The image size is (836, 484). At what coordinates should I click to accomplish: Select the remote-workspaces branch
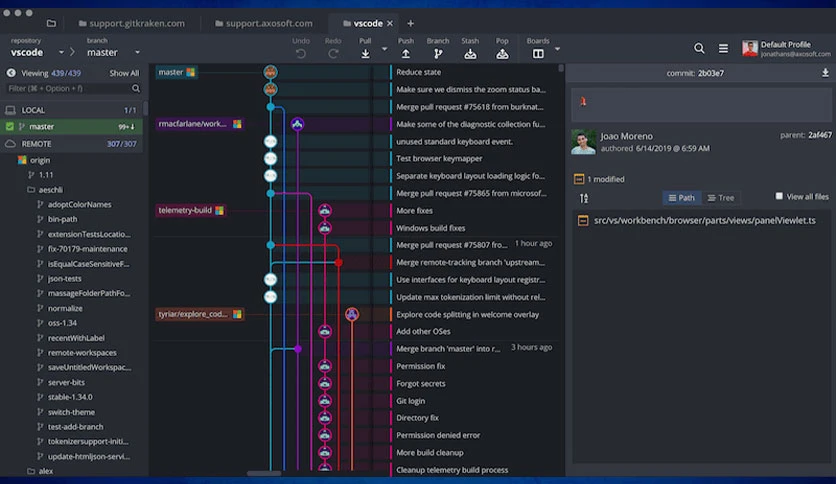point(82,352)
